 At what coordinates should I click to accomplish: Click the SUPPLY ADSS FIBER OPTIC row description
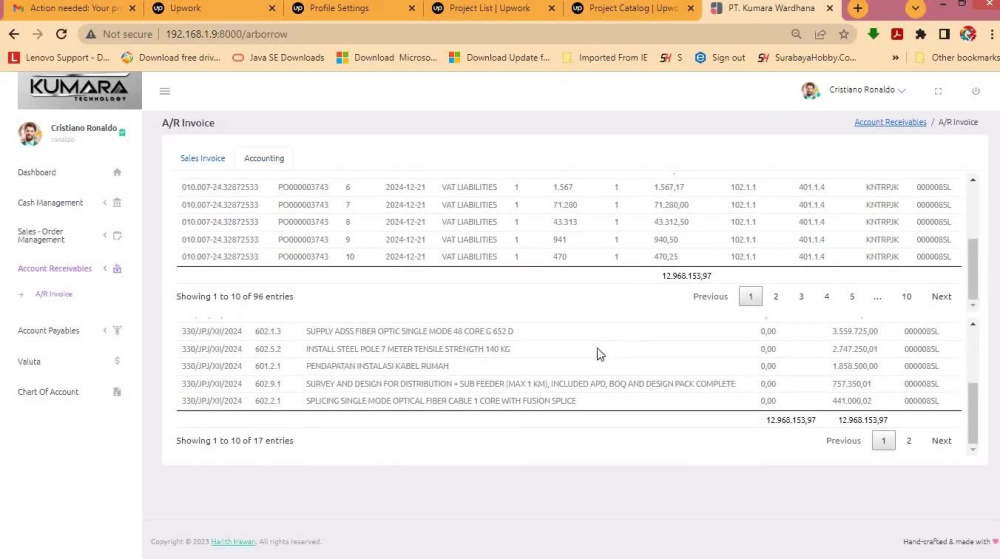point(409,331)
